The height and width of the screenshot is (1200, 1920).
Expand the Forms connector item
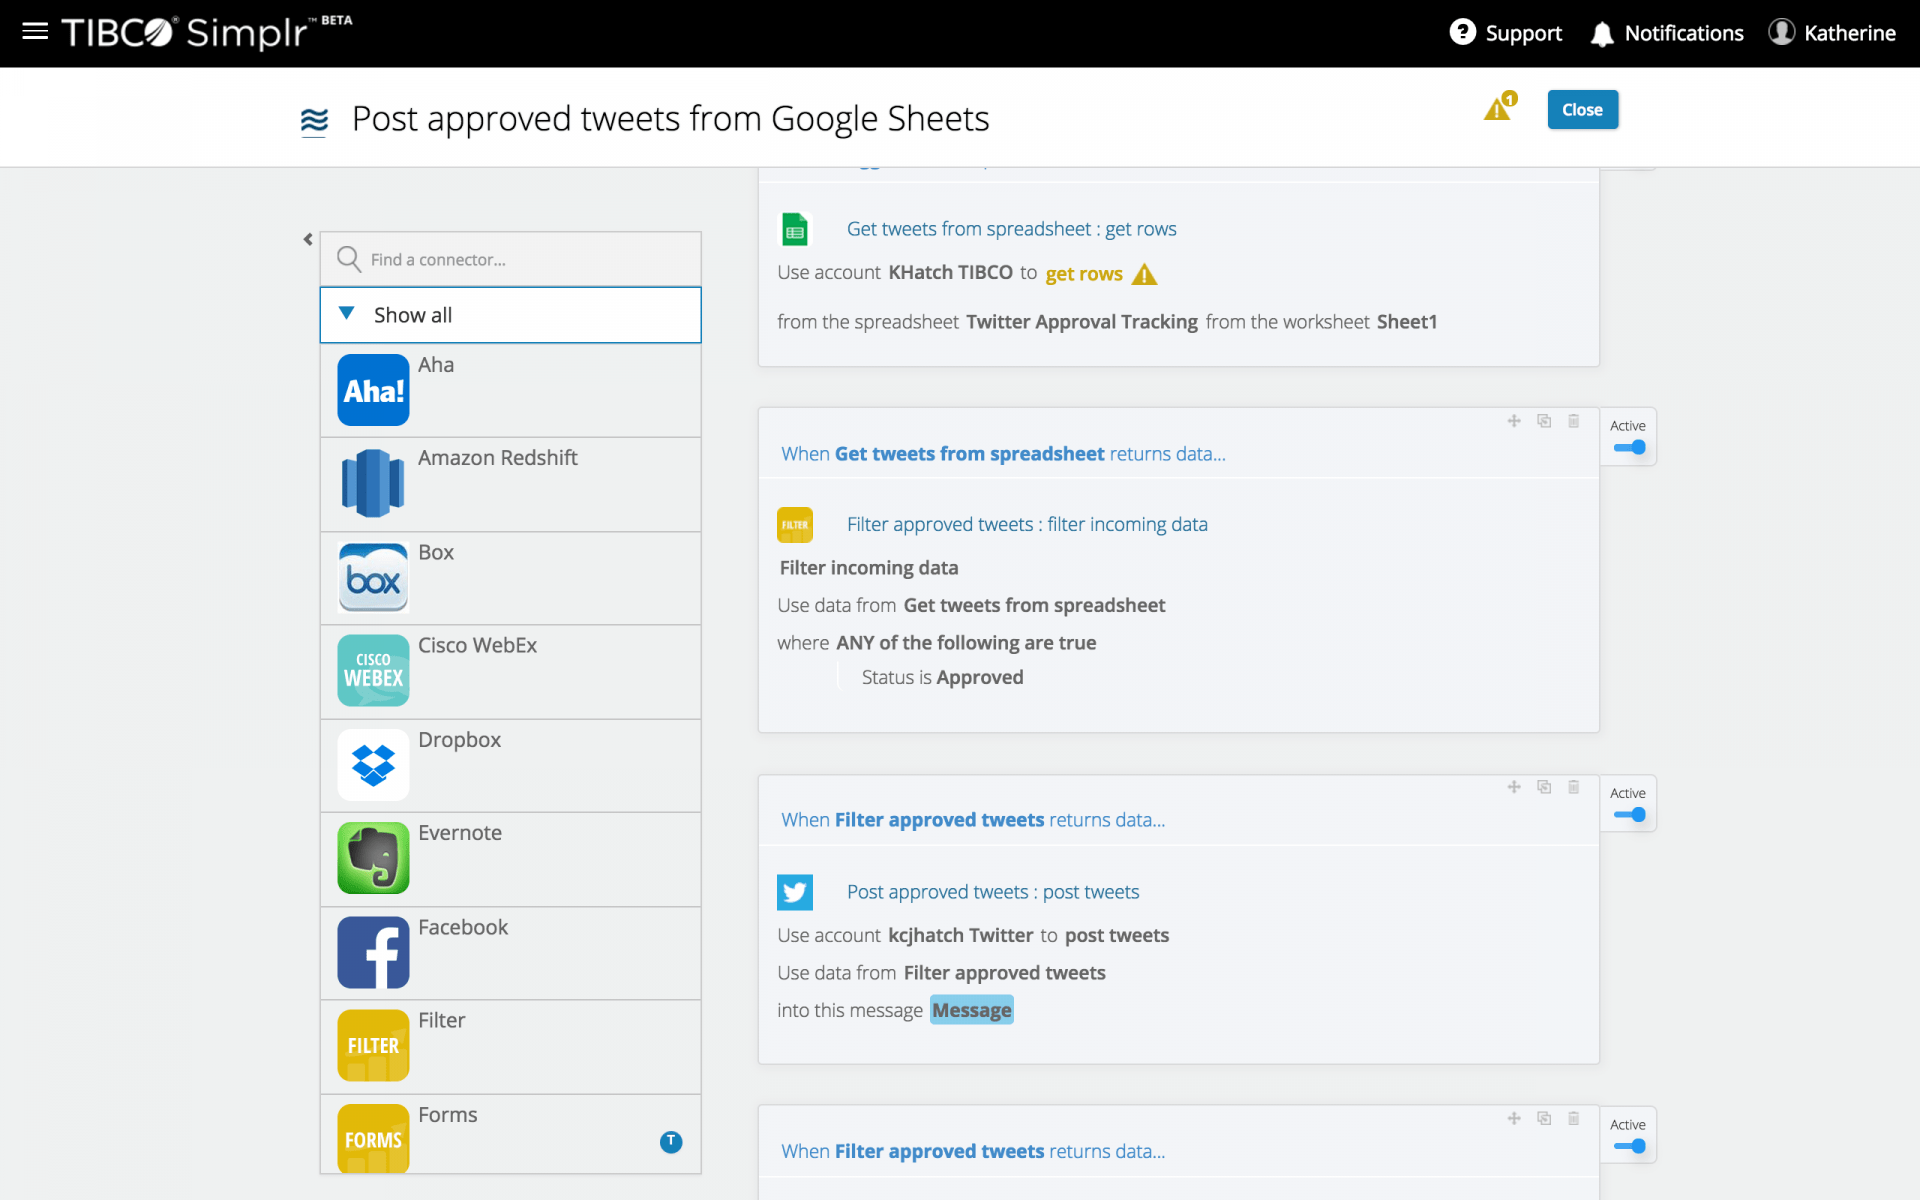(670, 1142)
